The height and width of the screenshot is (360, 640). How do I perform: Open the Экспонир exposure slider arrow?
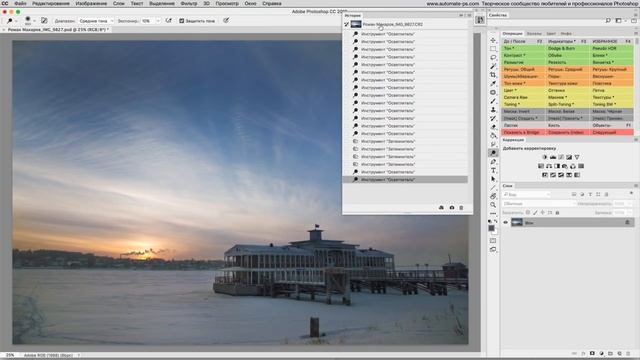pos(158,21)
